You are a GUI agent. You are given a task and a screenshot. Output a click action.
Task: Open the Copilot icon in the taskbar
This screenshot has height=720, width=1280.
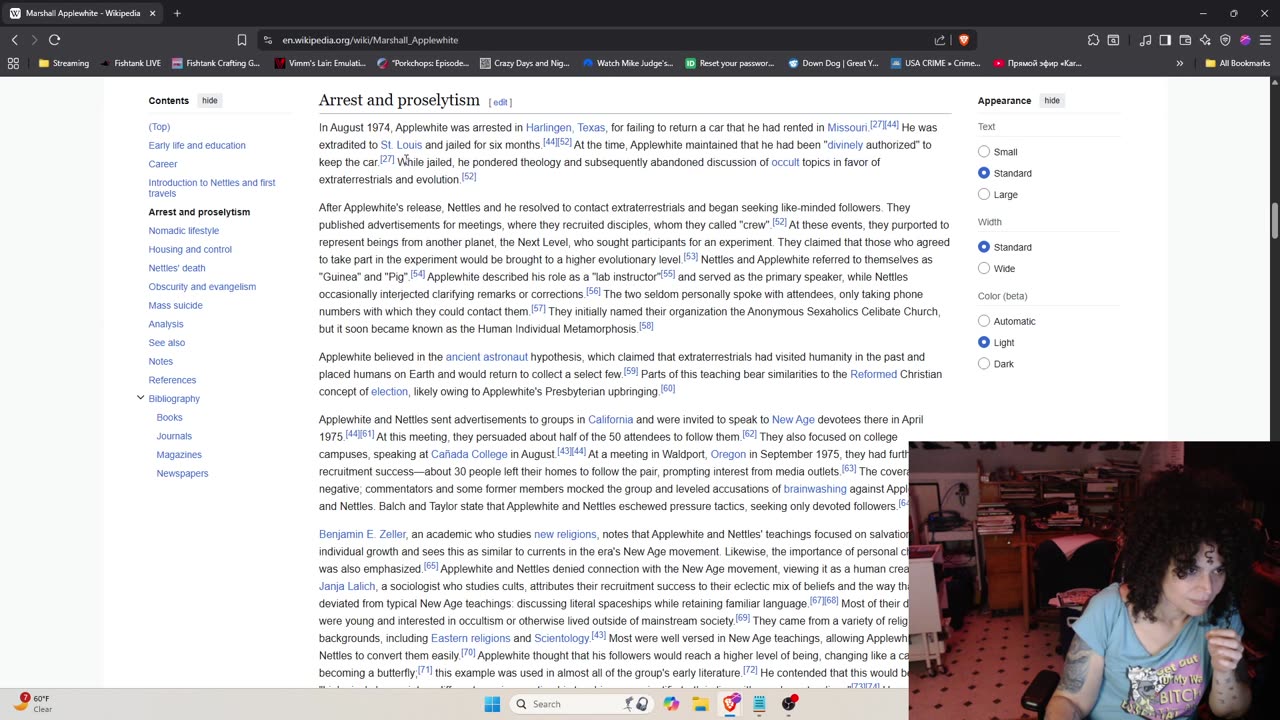[x=671, y=704]
